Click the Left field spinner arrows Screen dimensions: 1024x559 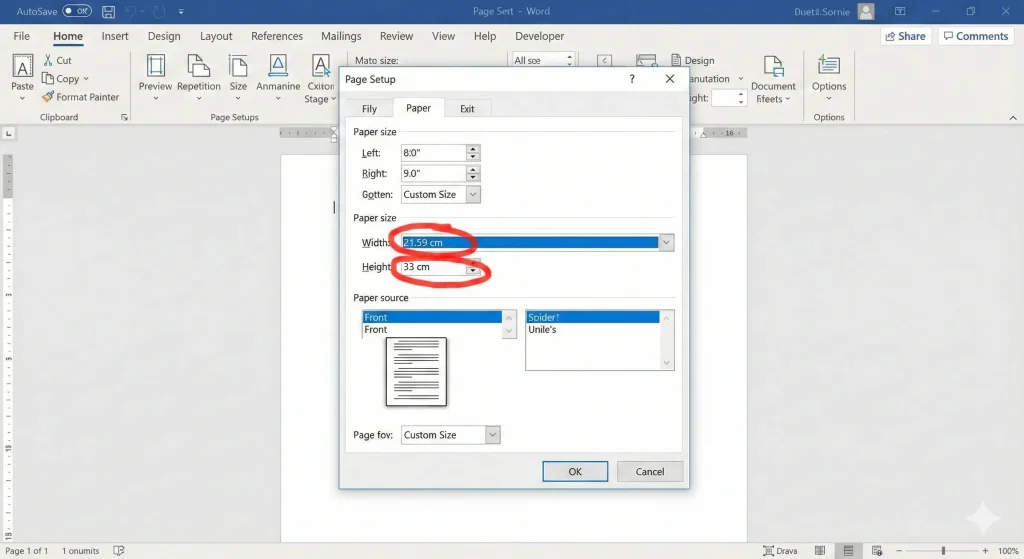tap(473, 153)
